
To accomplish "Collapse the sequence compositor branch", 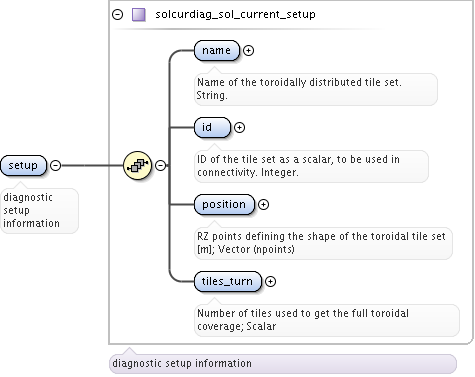I will (161, 165).
